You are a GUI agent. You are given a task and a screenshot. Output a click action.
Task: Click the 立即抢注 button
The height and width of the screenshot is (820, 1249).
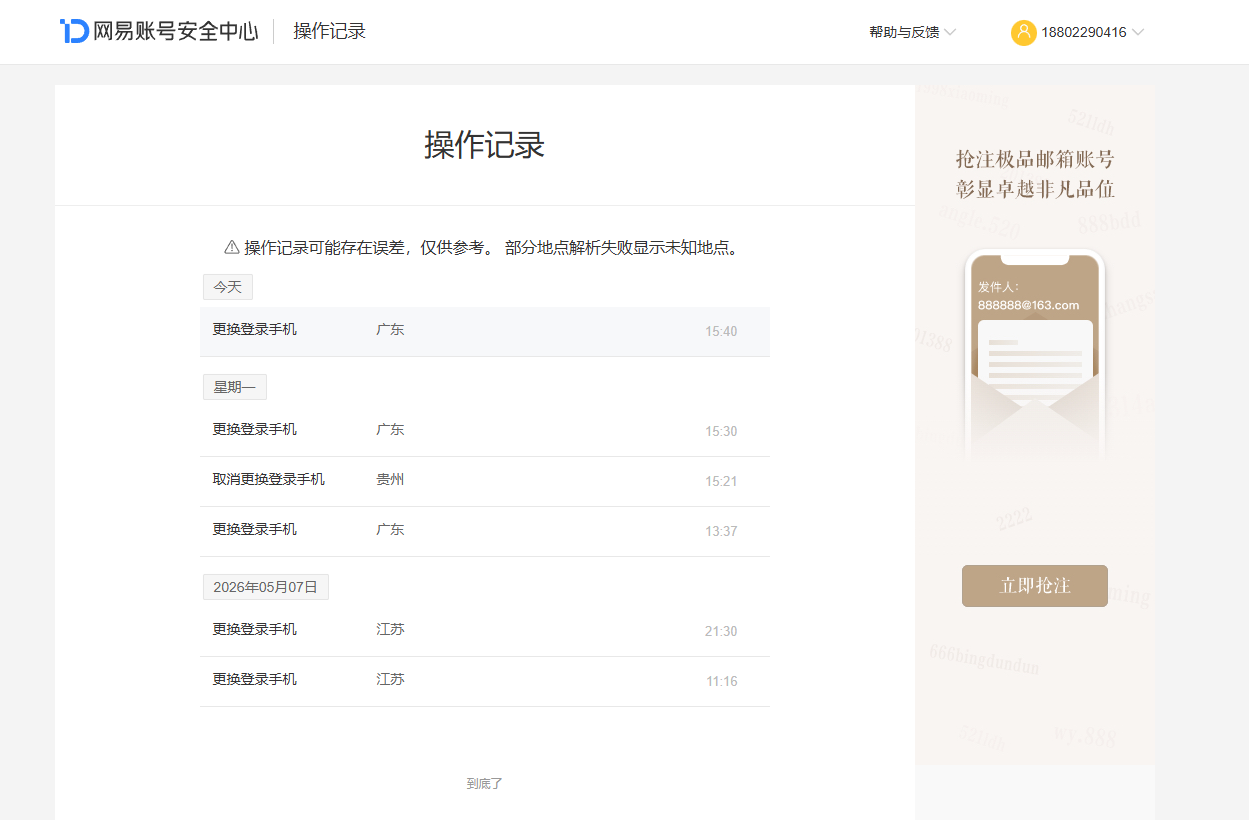pos(1035,586)
